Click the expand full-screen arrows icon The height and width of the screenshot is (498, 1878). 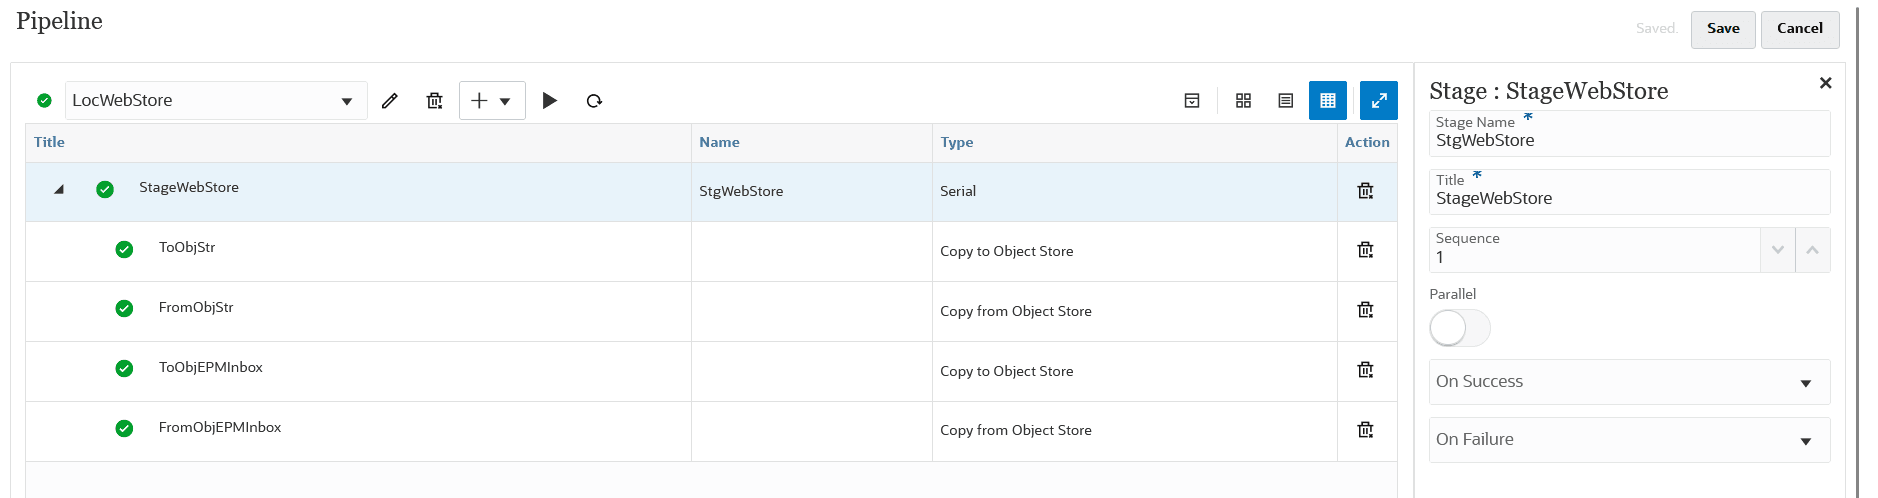(x=1378, y=101)
